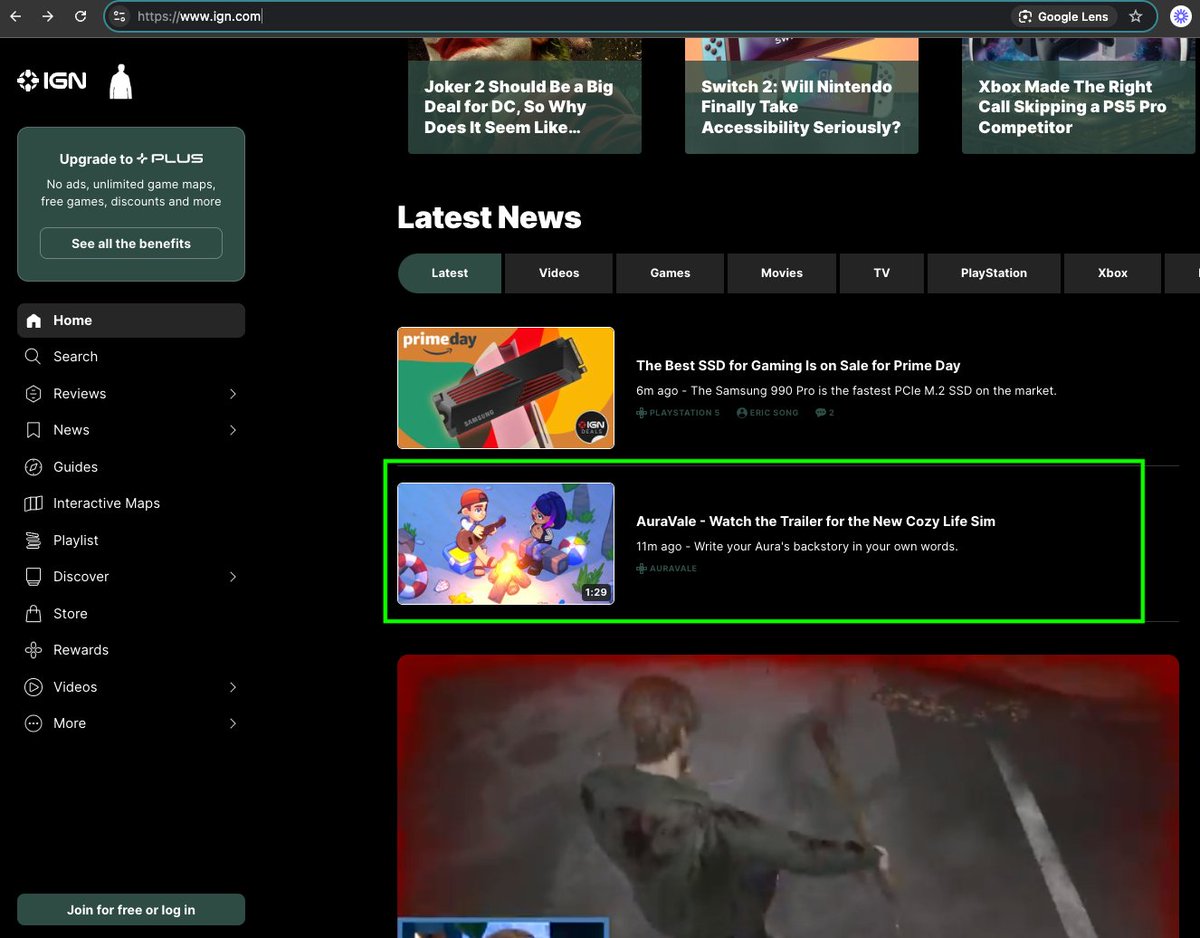Click Join for free or log in
Image resolution: width=1200 pixels, height=938 pixels.
click(131, 910)
